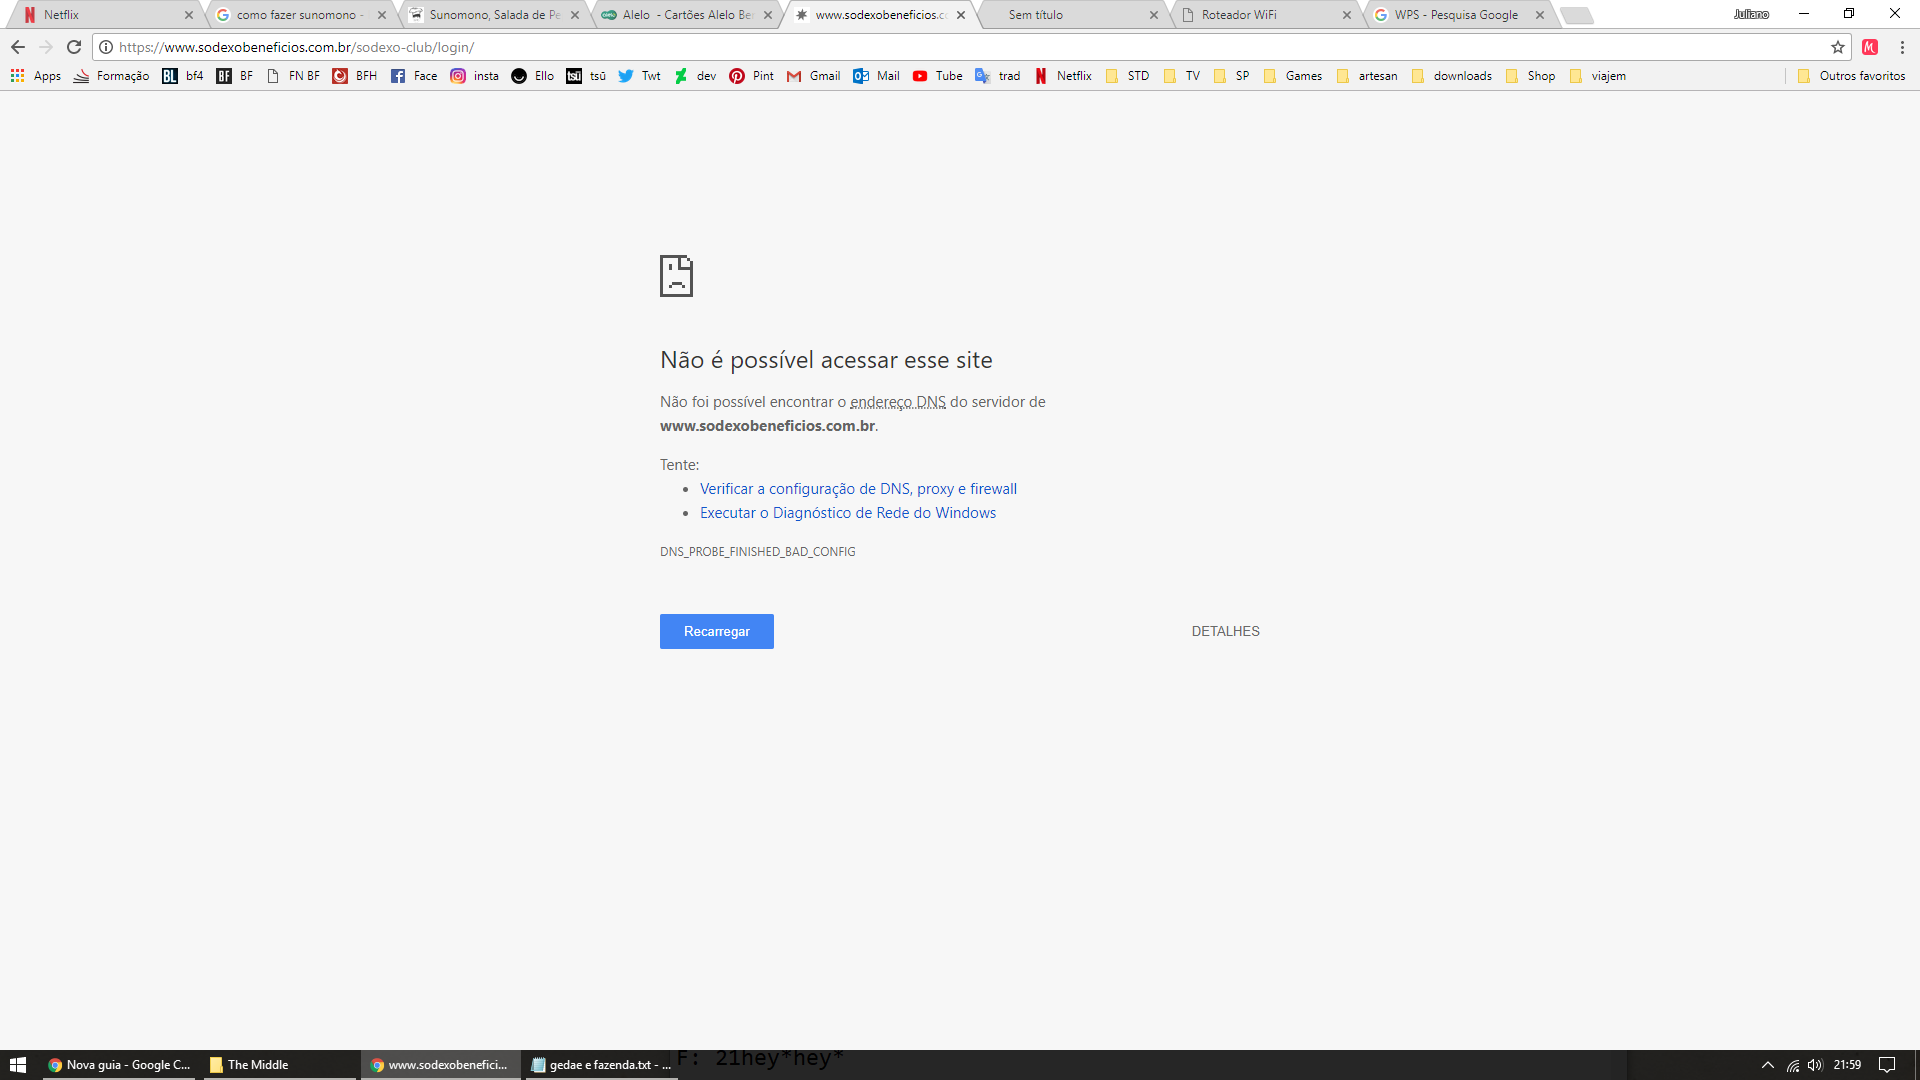Open the red M extension icon
1920x1080 pixels.
click(x=1870, y=47)
